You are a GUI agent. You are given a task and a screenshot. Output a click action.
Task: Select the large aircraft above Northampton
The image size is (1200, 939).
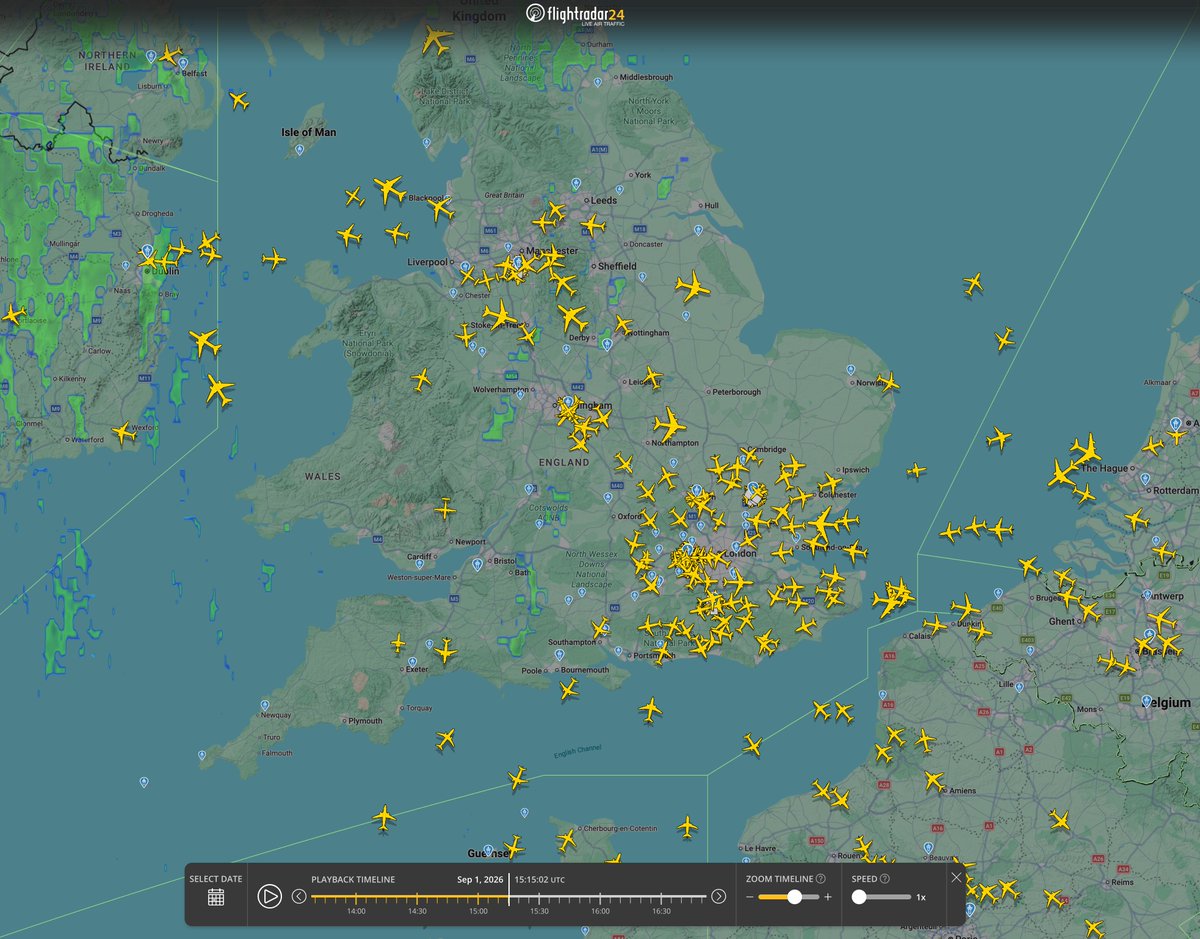670,424
